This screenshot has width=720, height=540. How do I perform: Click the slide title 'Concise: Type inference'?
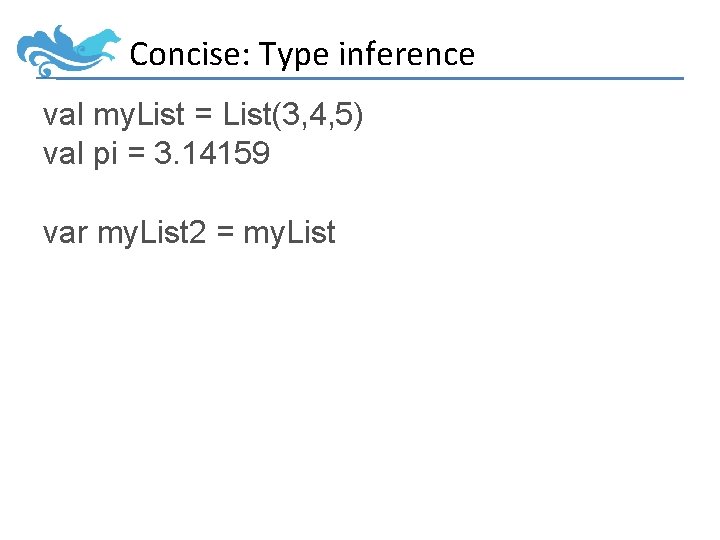tap(302, 54)
